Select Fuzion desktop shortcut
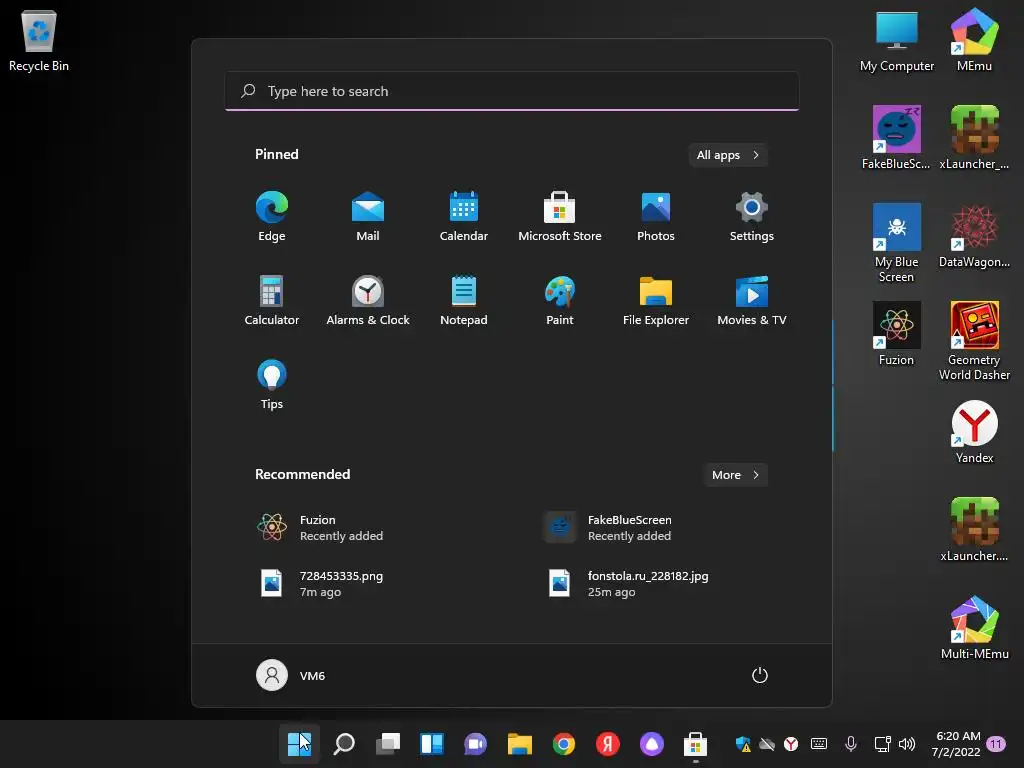This screenshot has width=1024, height=768. click(x=896, y=334)
